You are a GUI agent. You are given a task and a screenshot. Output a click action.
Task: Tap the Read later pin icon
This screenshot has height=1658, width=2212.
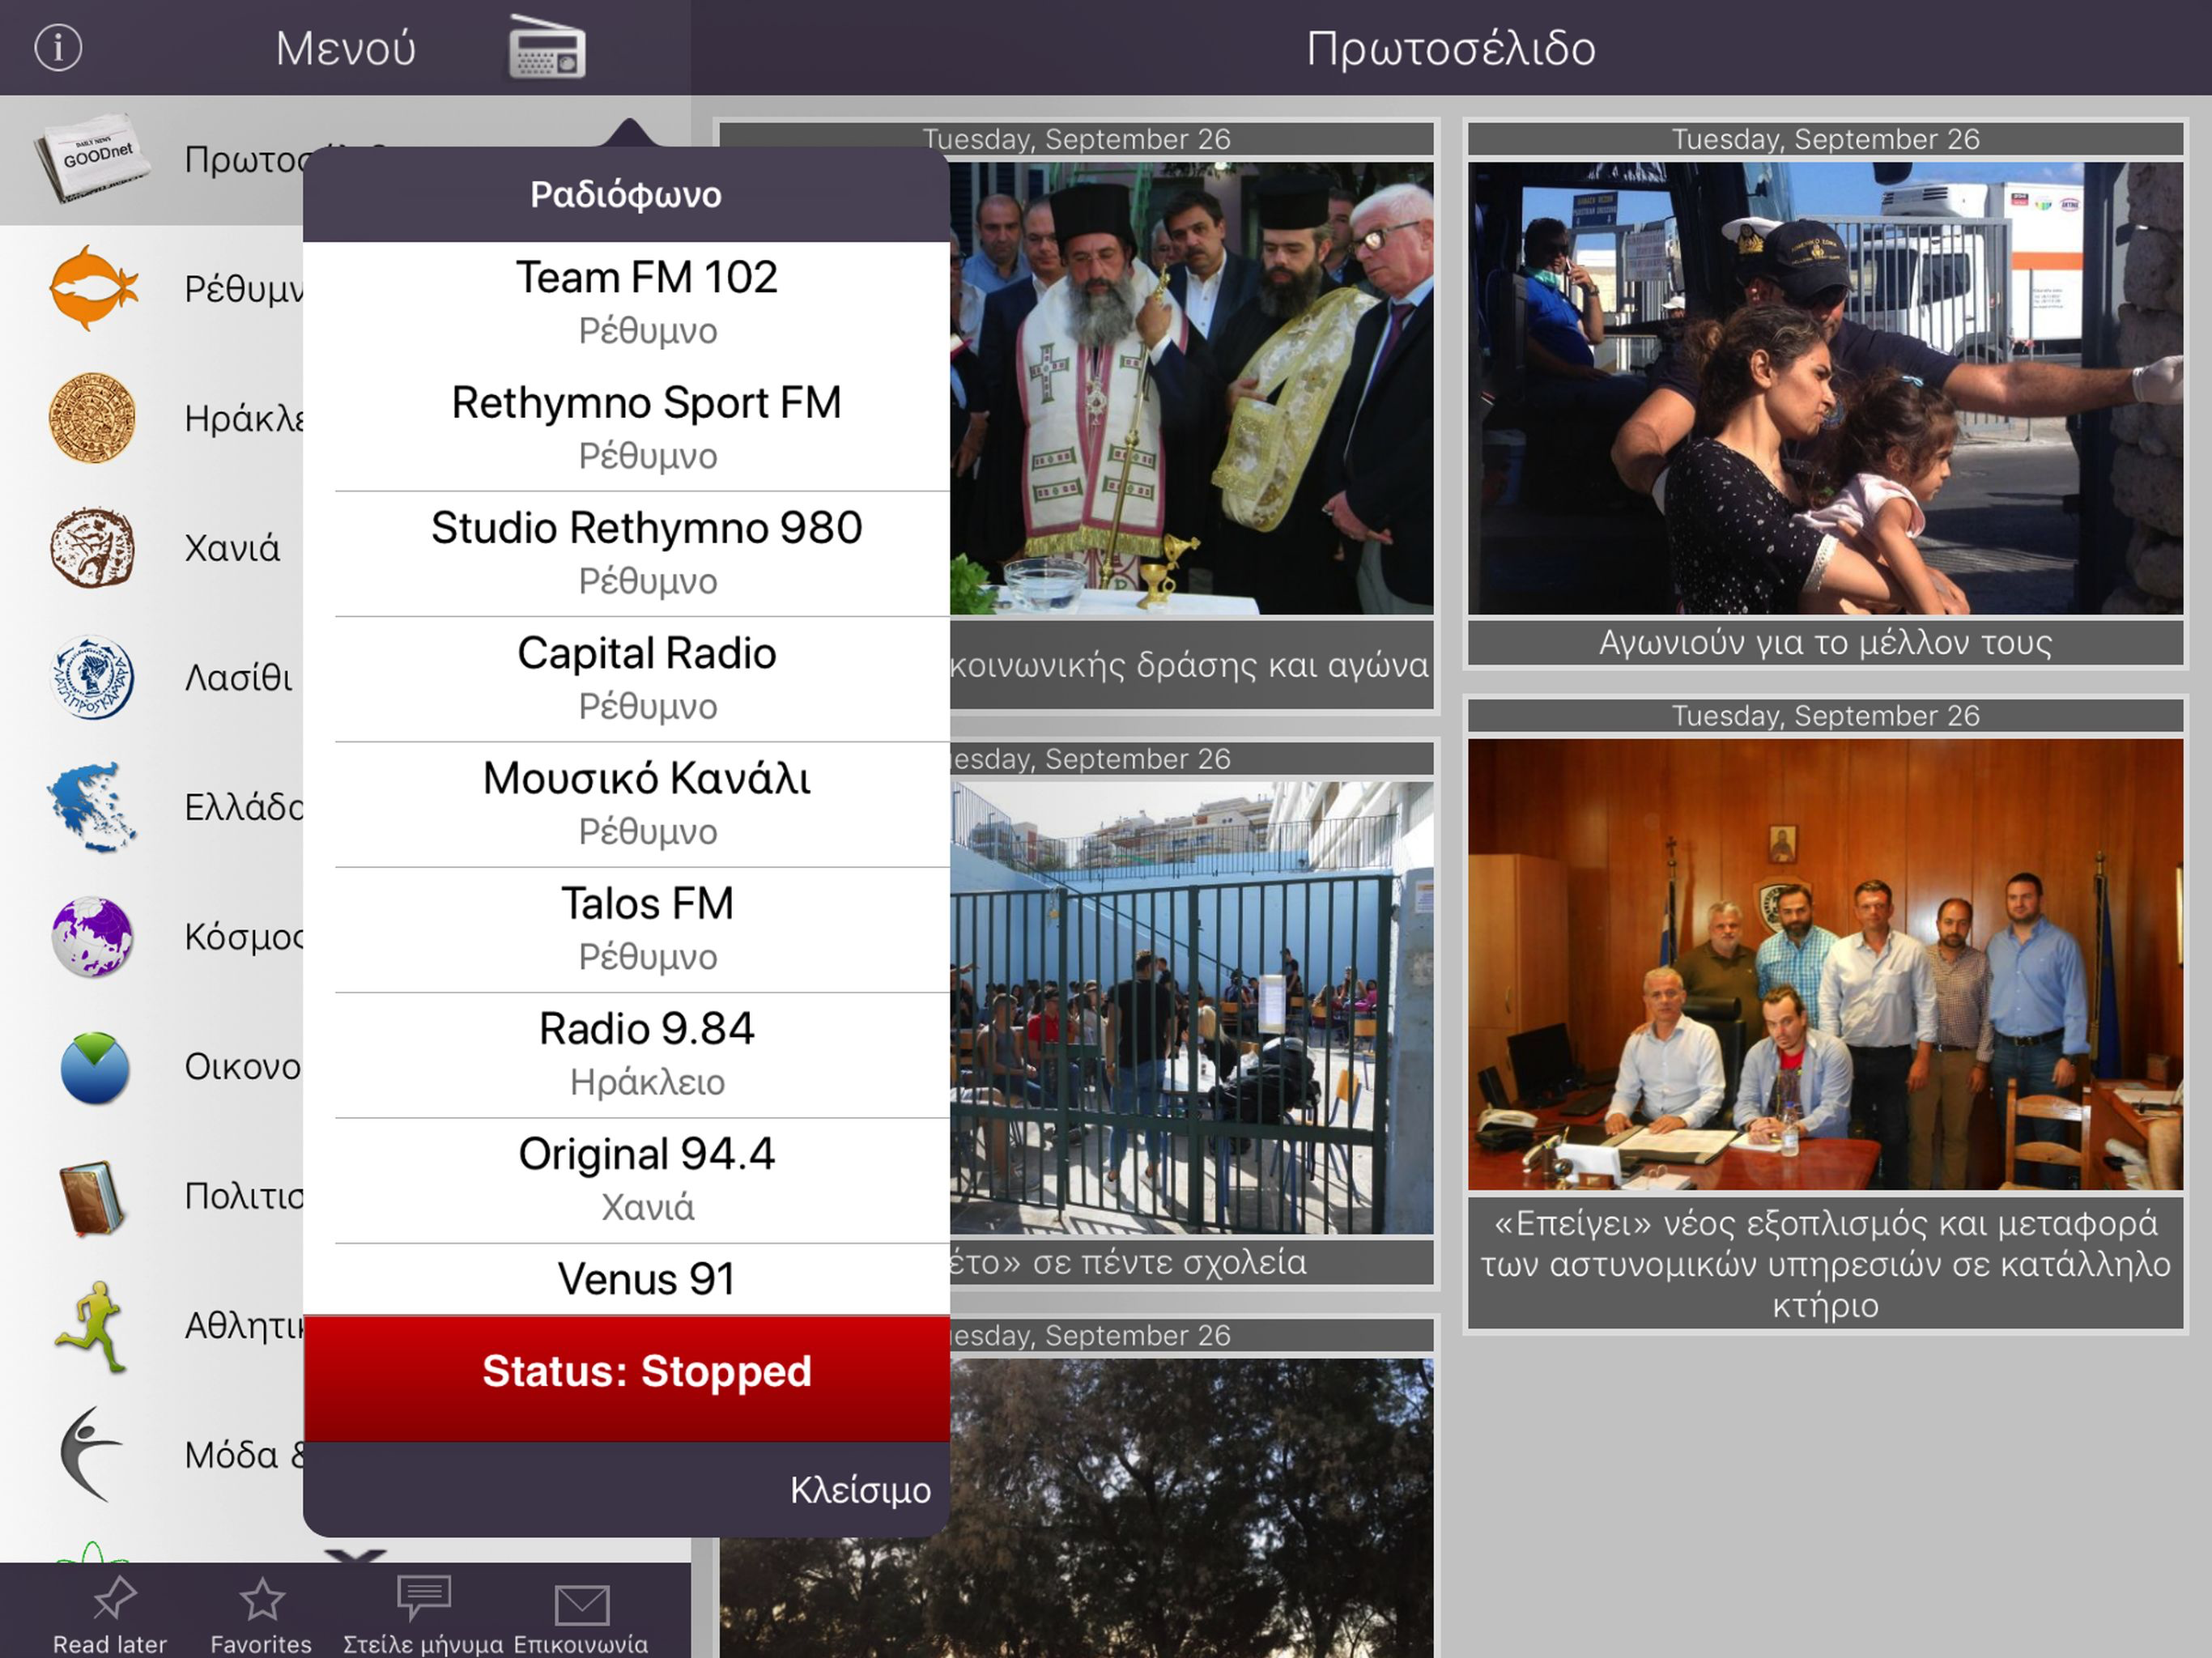click(113, 1597)
